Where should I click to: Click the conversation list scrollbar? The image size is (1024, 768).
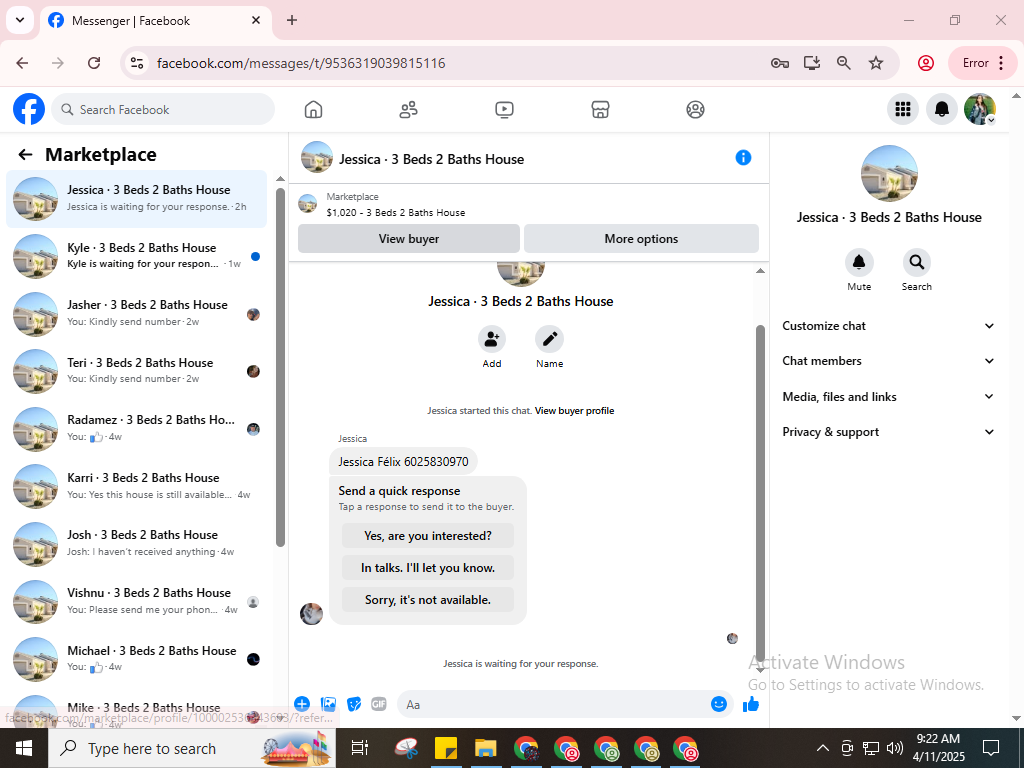click(280, 366)
